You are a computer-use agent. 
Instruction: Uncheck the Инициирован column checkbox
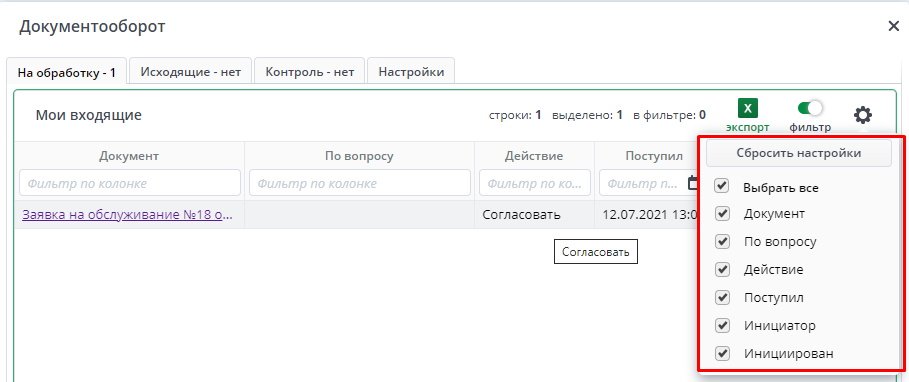722,353
